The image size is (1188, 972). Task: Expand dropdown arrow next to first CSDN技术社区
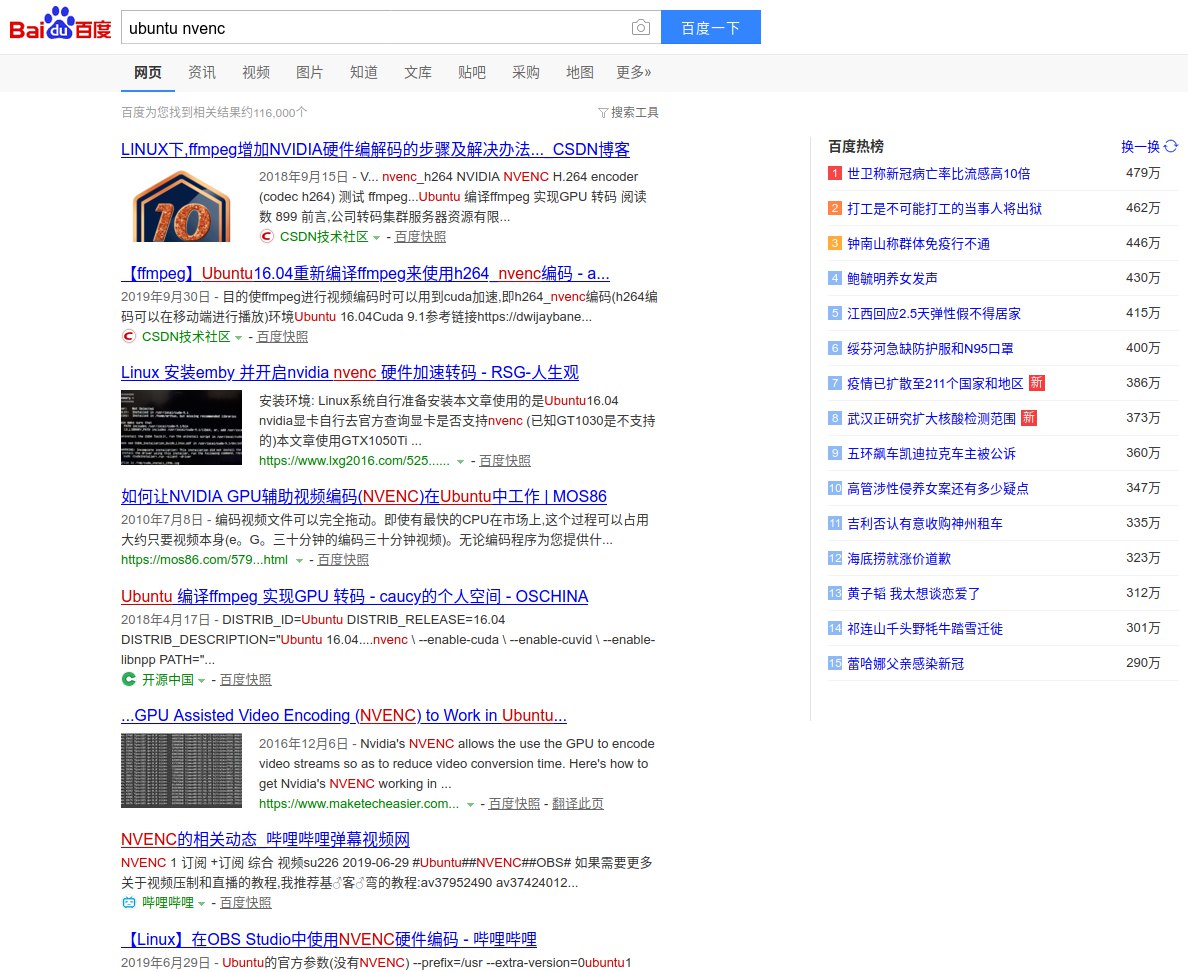[377, 238]
